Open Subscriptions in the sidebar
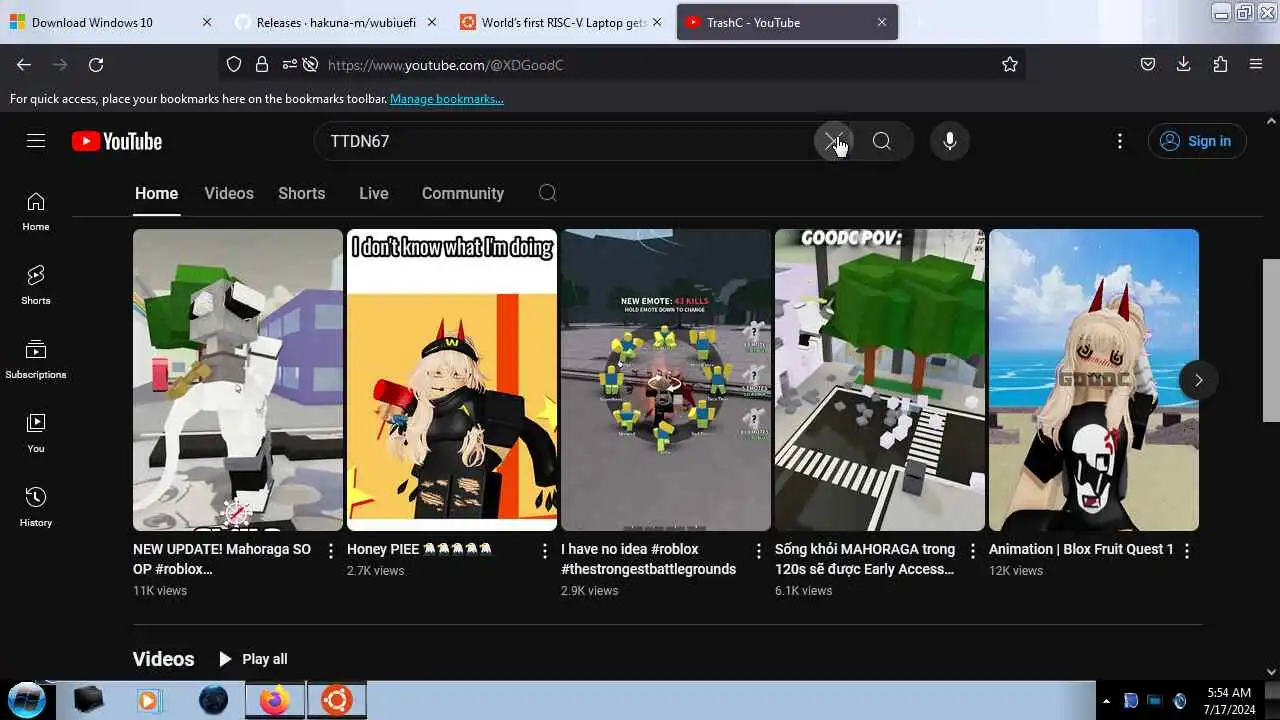The image size is (1280, 720). [36, 360]
